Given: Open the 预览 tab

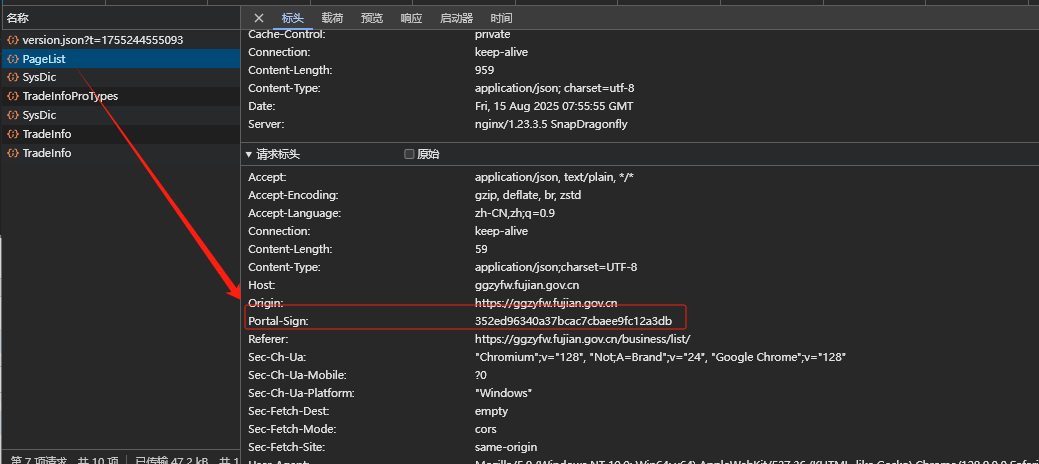Looking at the screenshot, I should pyautogui.click(x=372, y=18).
